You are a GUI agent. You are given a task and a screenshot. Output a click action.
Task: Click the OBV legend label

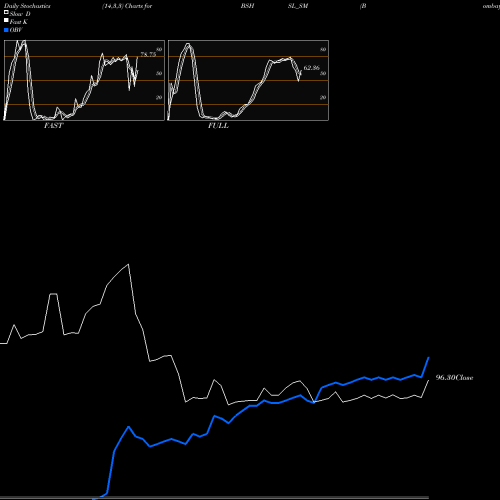click(16, 30)
